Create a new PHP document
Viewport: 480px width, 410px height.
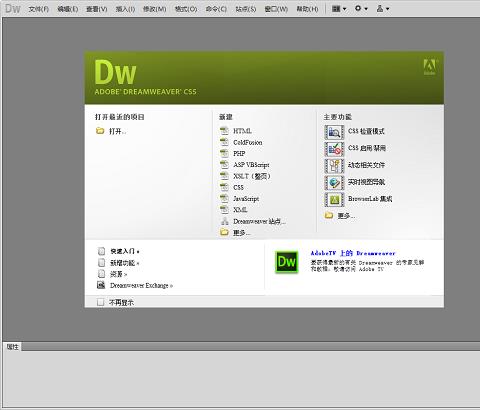tap(239, 154)
